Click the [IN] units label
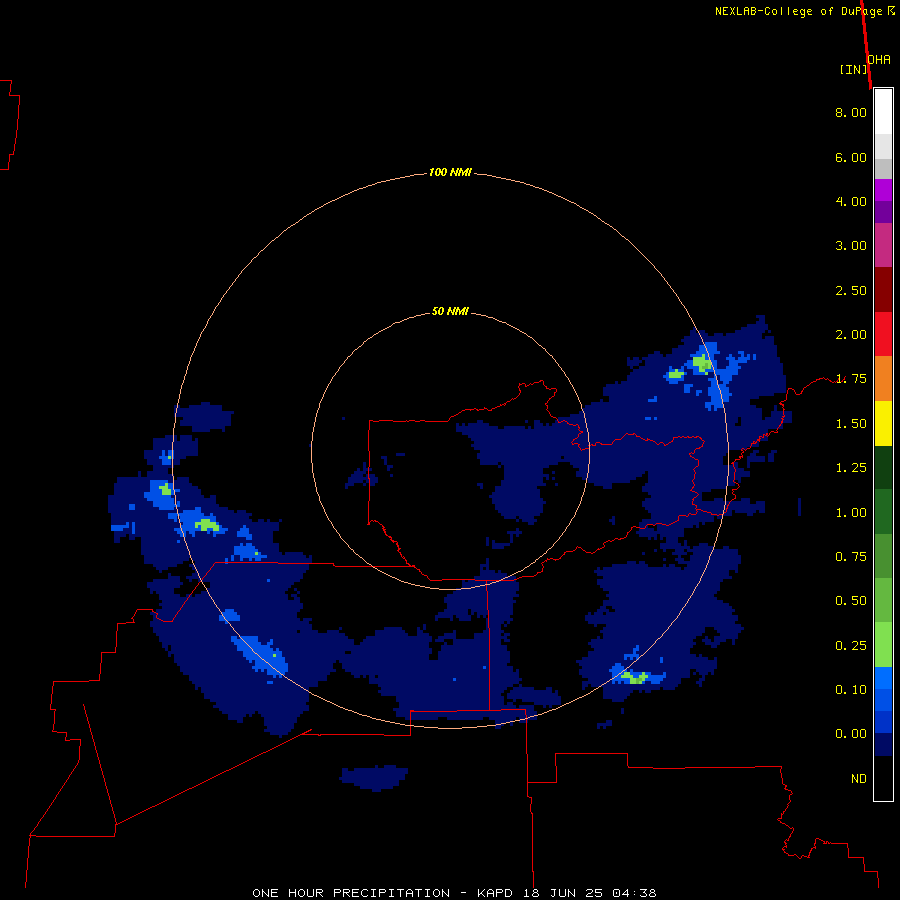900x900 pixels. click(x=853, y=69)
